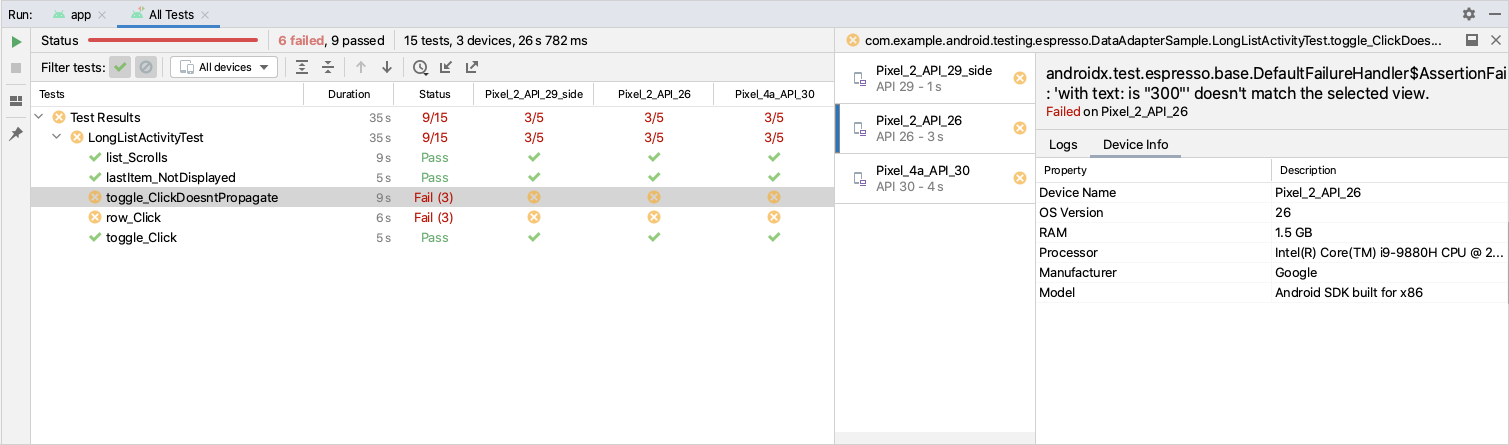This screenshot has width=1509, height=445.
Task: Toggle the show skipped tests filter
Action: point(146,67)
